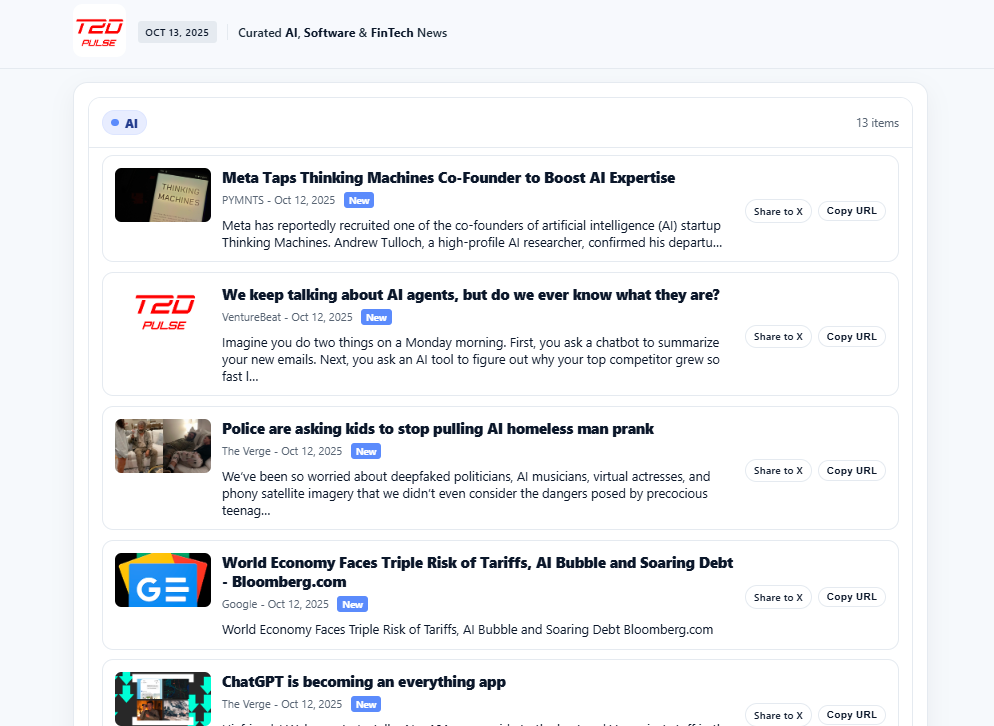Click summary beginning We've been so worried
994x726 pixels.
[x=466, y=493]
